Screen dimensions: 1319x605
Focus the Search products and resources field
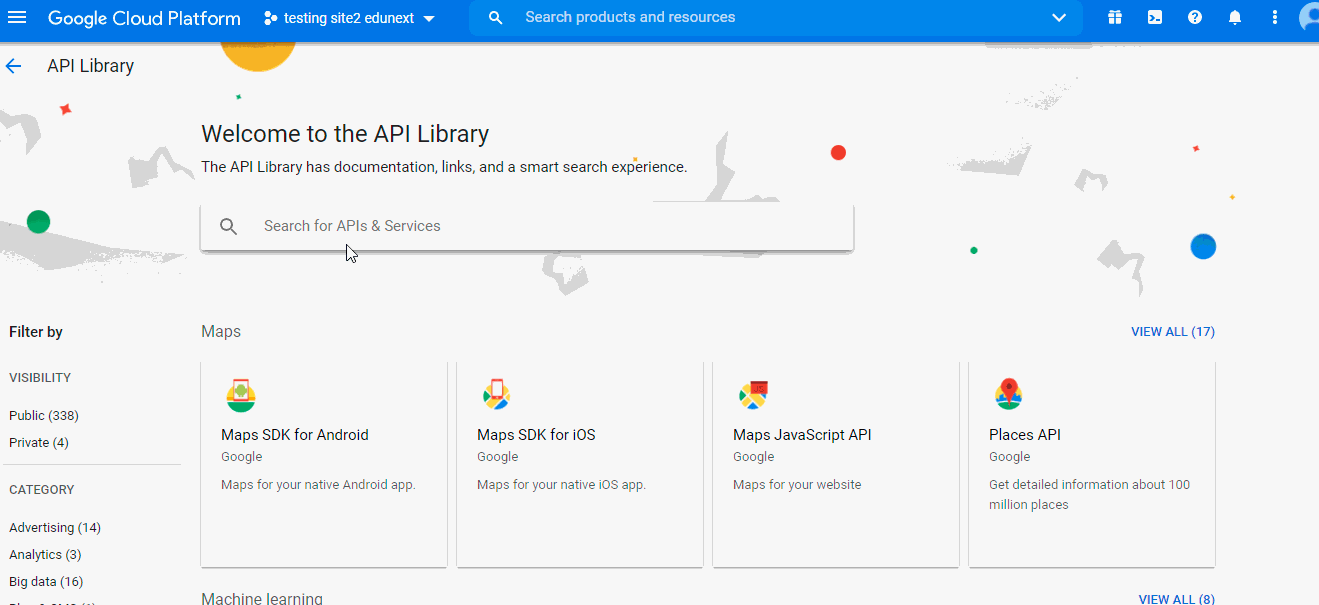click(775, 18)
